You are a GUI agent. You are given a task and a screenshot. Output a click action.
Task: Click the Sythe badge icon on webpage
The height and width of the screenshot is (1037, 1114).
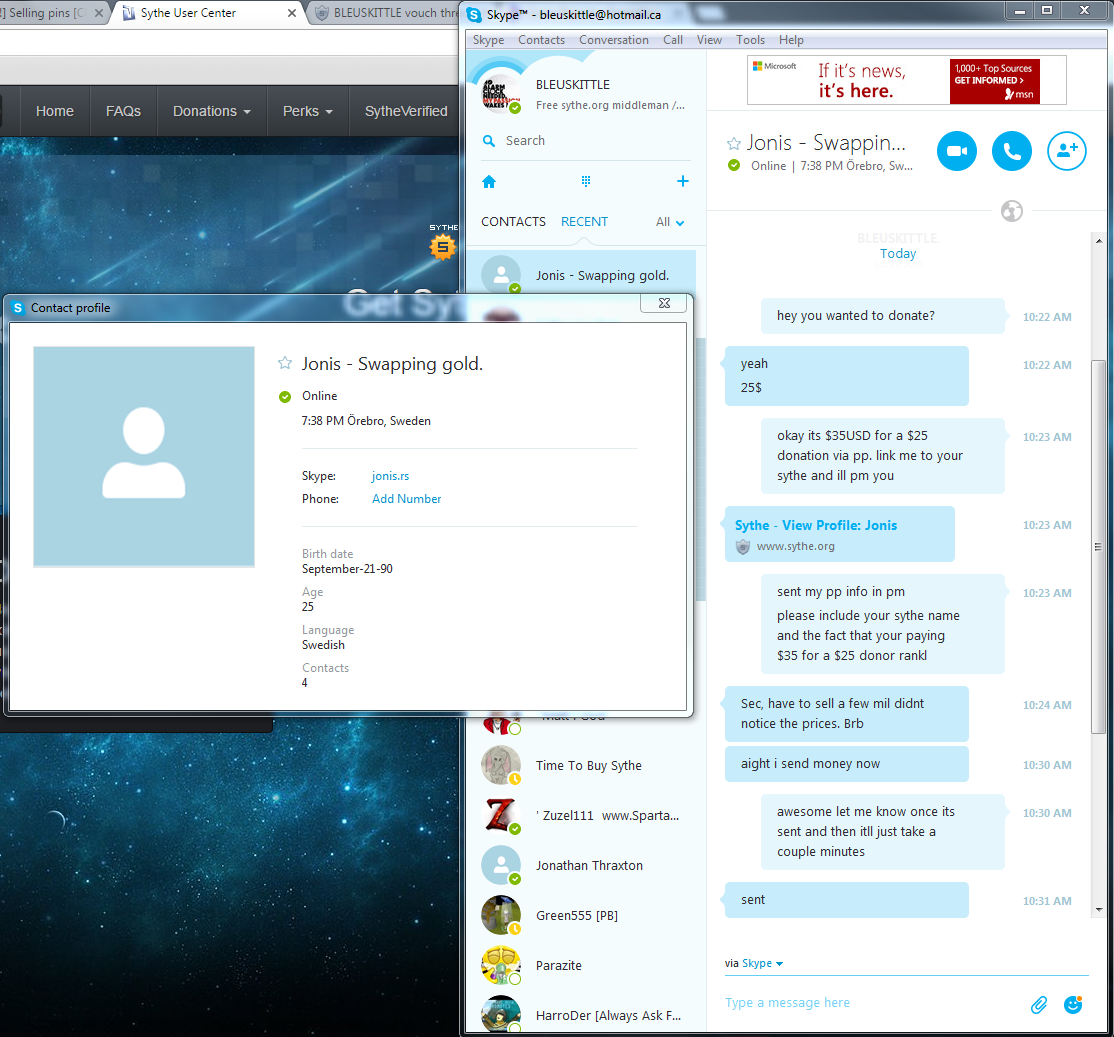tap(443, 246)
